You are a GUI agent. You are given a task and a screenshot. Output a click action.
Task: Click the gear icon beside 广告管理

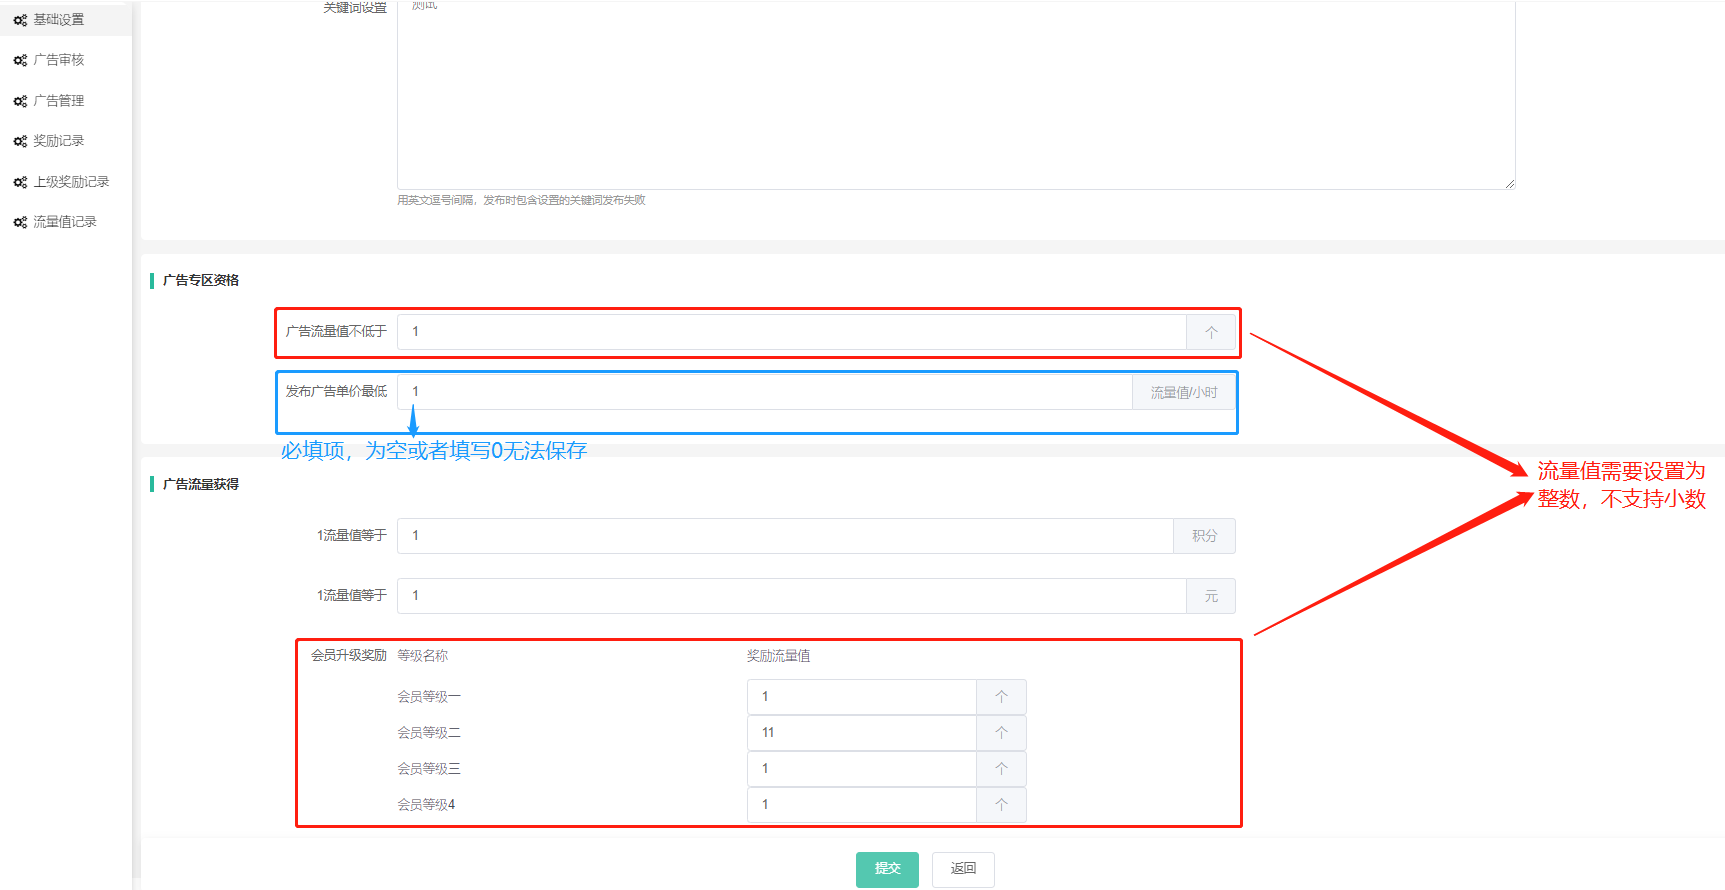coord(20,101)
